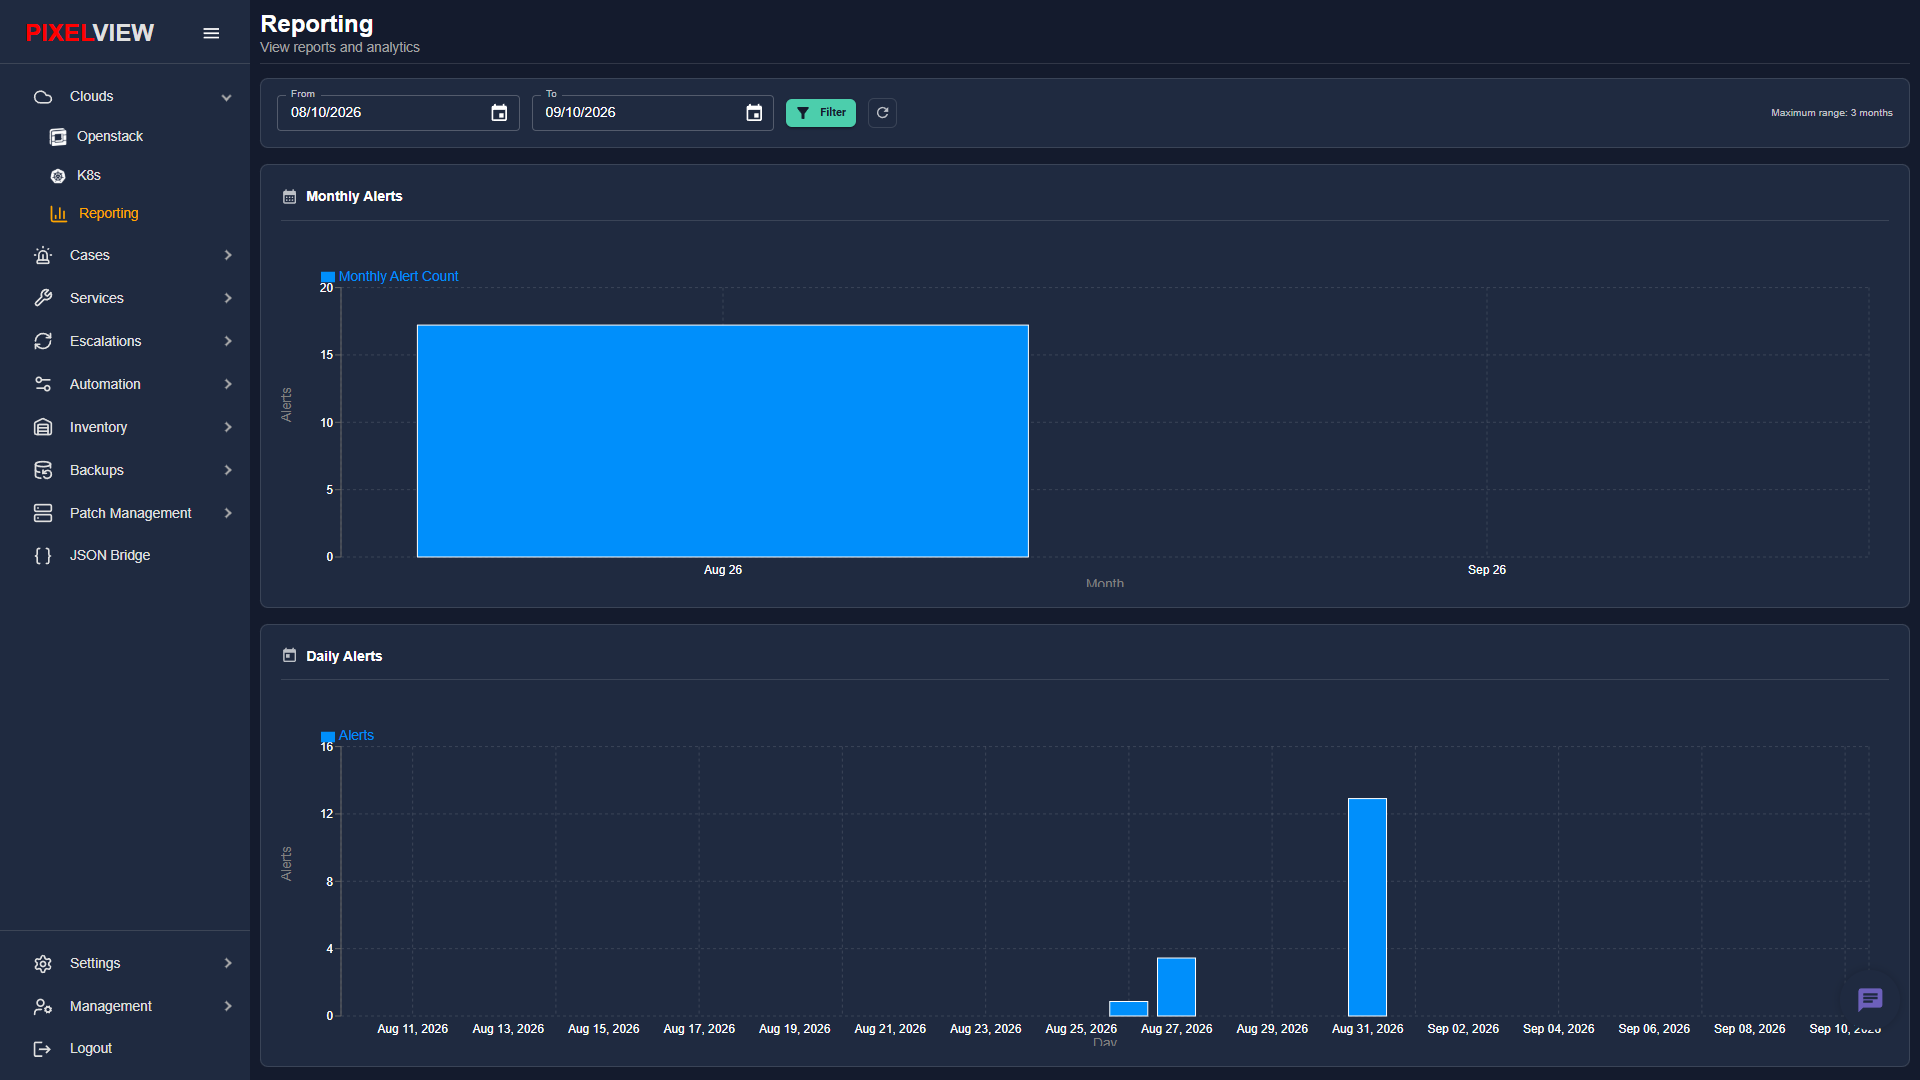Expand the Cases menu chevron

click(x=228, y=255)
